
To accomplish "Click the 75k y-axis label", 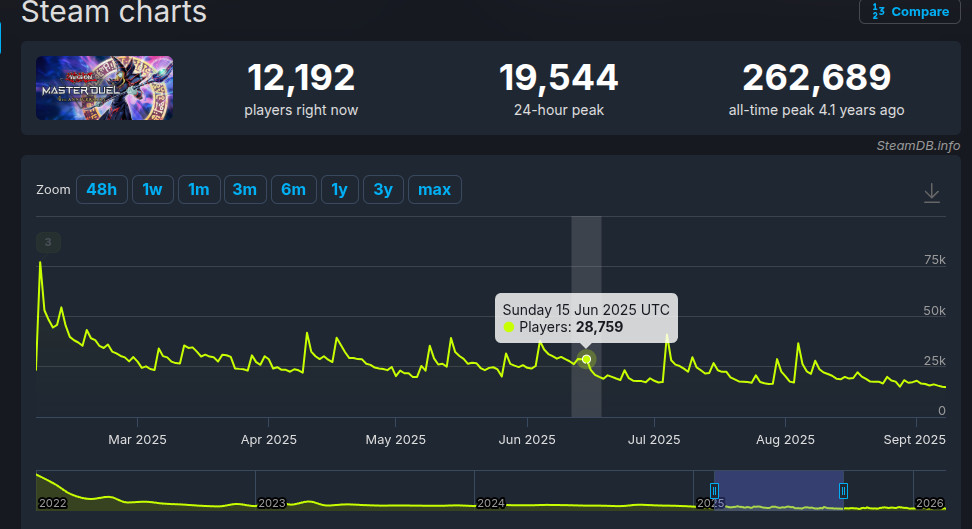I will click(x=935, y=260).
